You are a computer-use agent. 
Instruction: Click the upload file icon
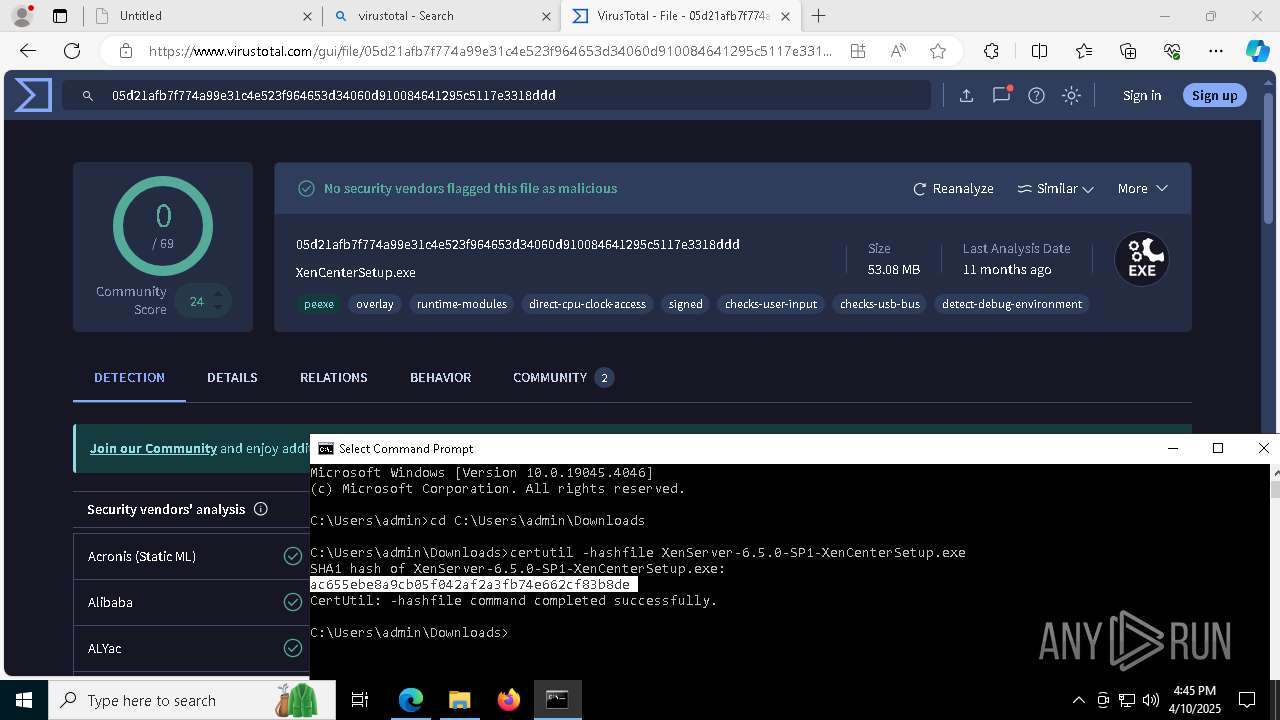(966, 95)
